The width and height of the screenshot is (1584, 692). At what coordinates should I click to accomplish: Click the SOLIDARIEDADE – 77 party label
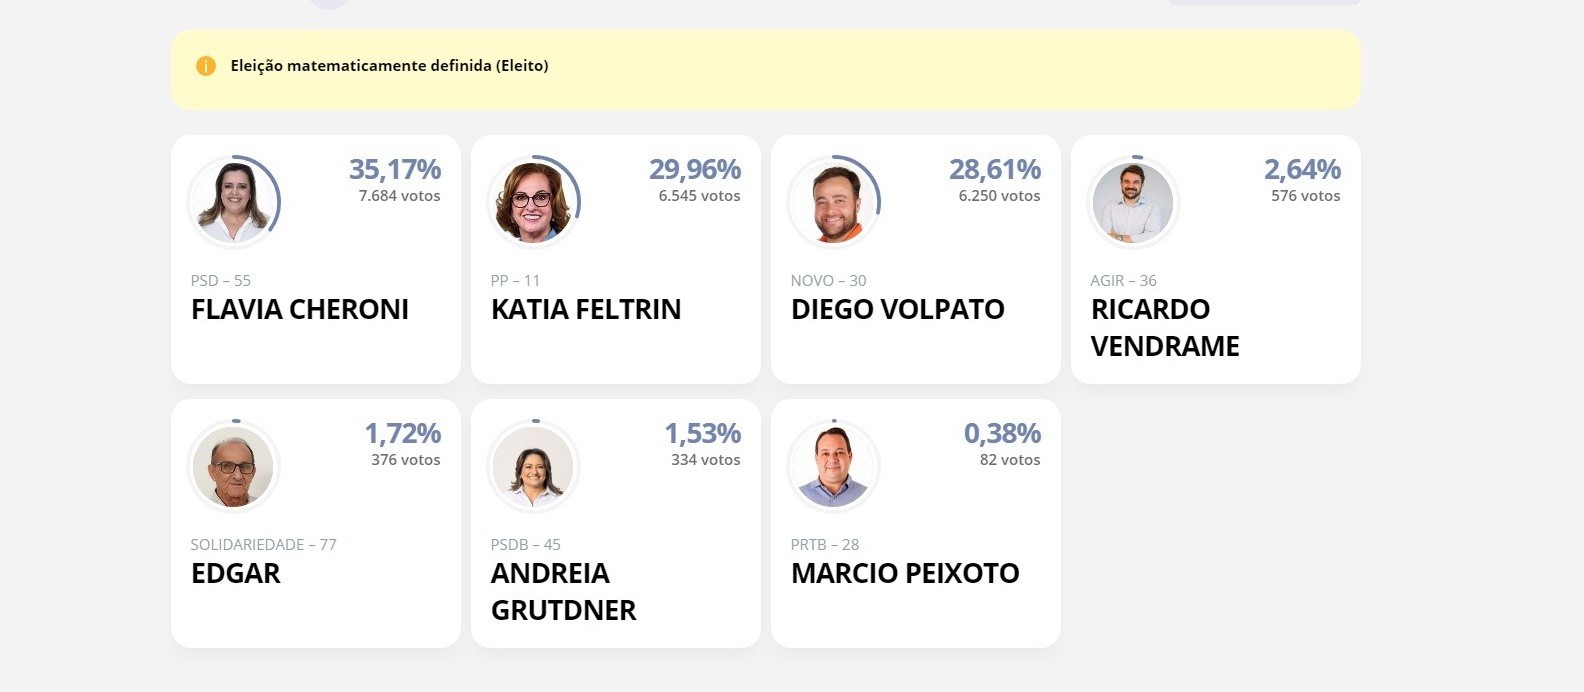[x=263, y=545]
